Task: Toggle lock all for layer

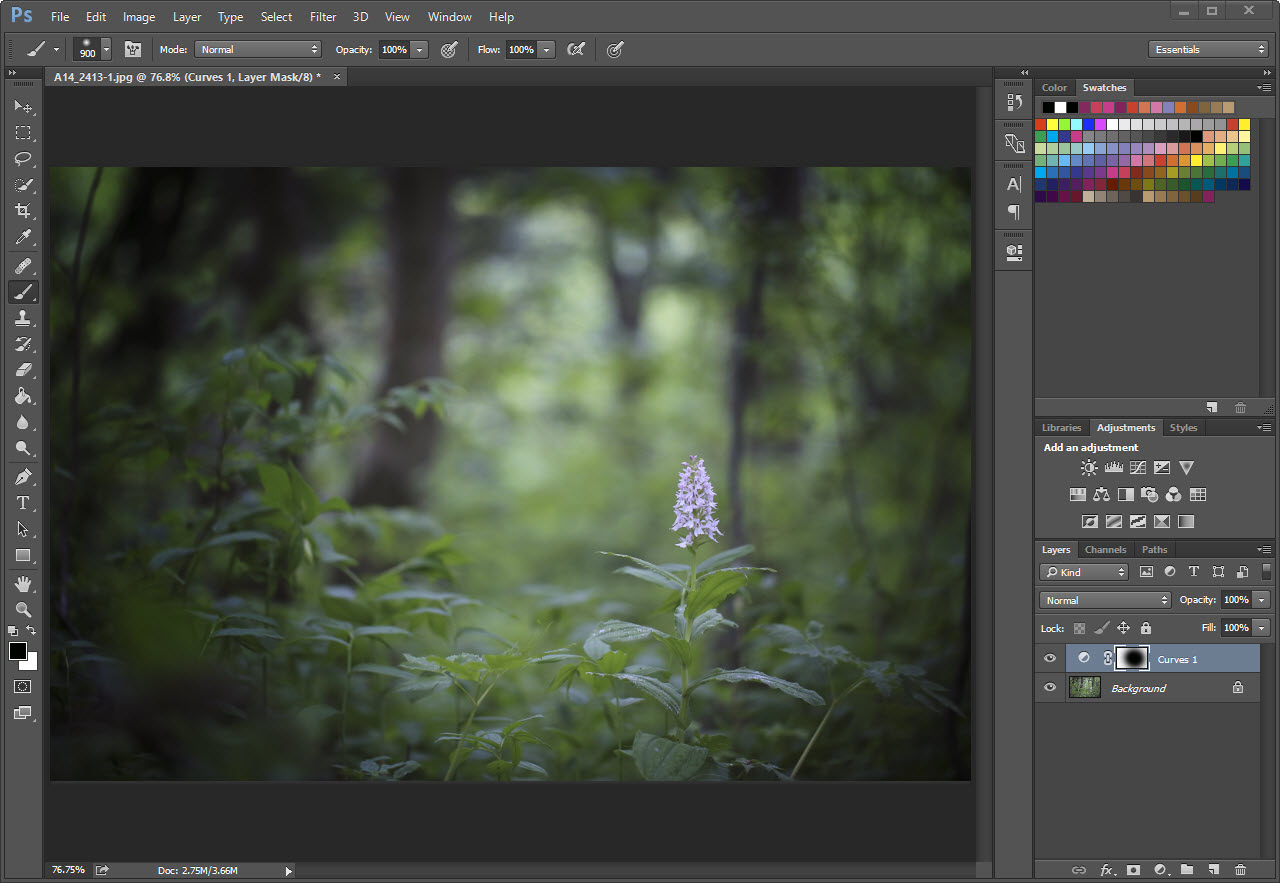Action: (x=1145, y=628)
